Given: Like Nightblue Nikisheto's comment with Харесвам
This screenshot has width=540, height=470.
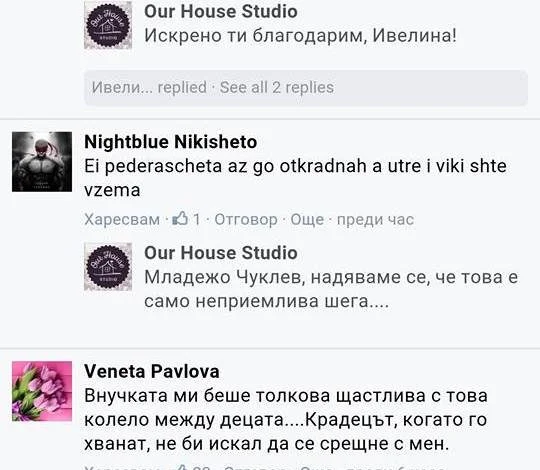Looking at the screenshot, I should point(122,219).
